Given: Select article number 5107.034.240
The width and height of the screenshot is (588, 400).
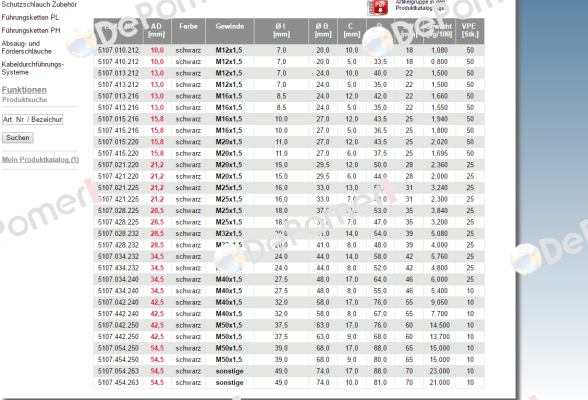Looking at the screenshot, I should tap(118, 280).
